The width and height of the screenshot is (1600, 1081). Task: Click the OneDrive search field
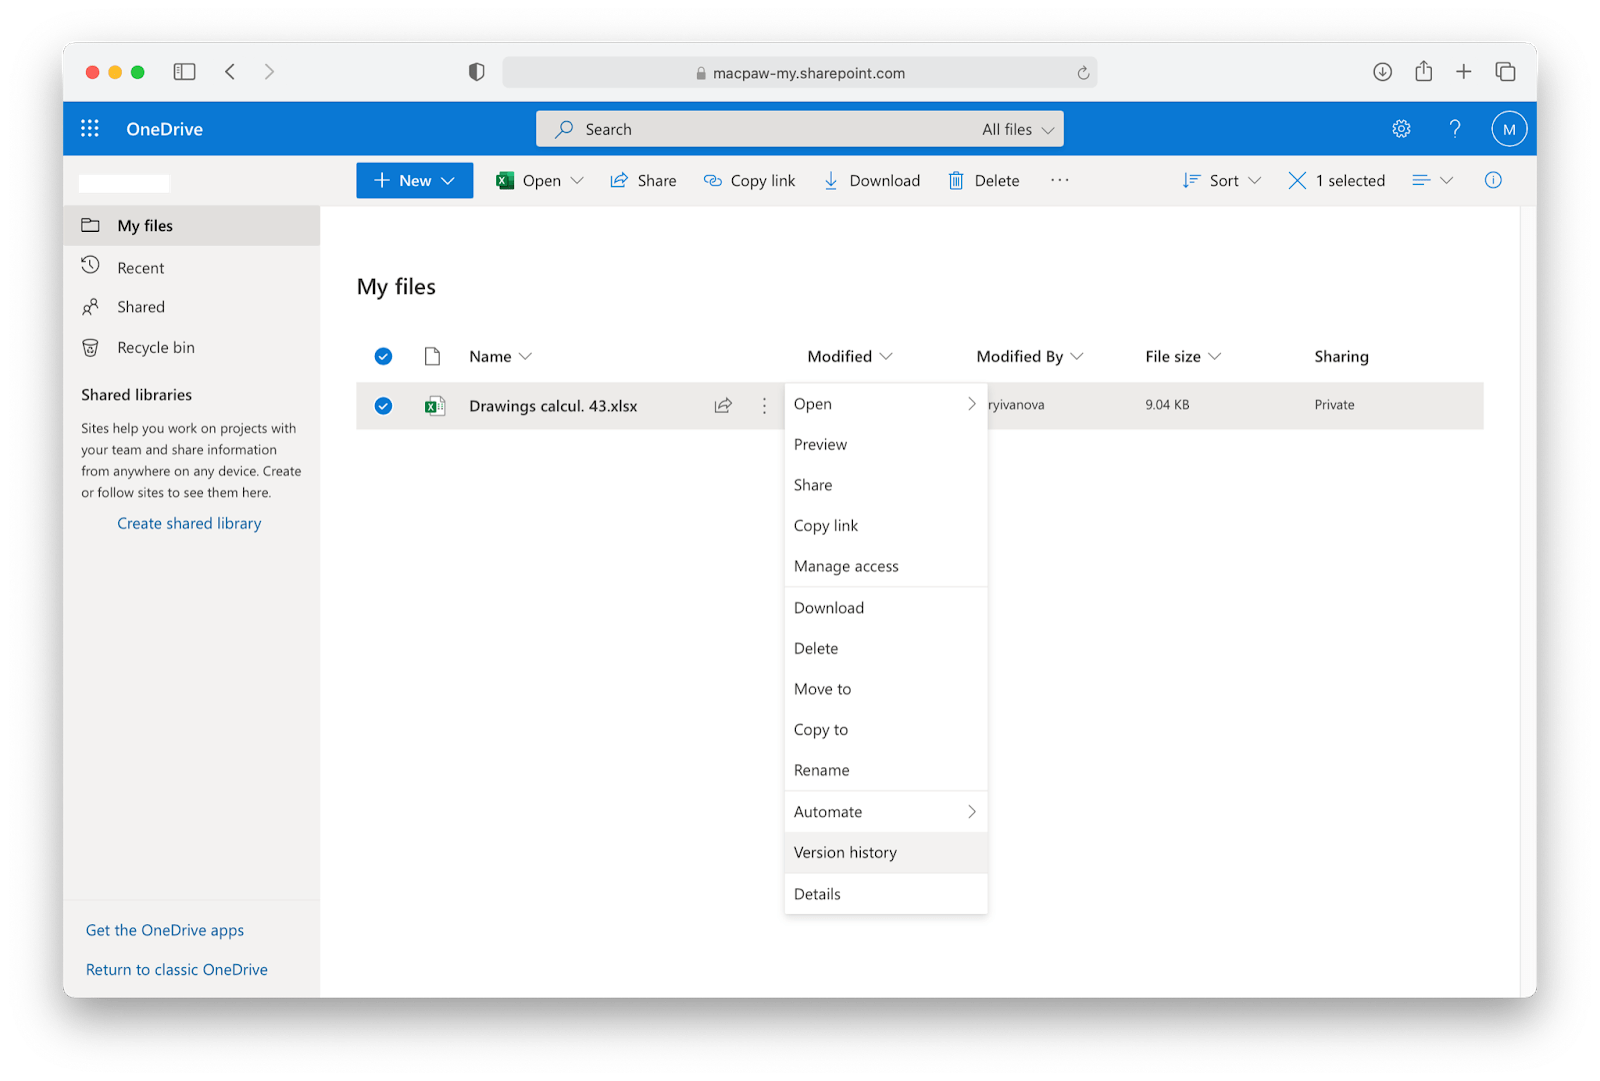coord(800,129)
